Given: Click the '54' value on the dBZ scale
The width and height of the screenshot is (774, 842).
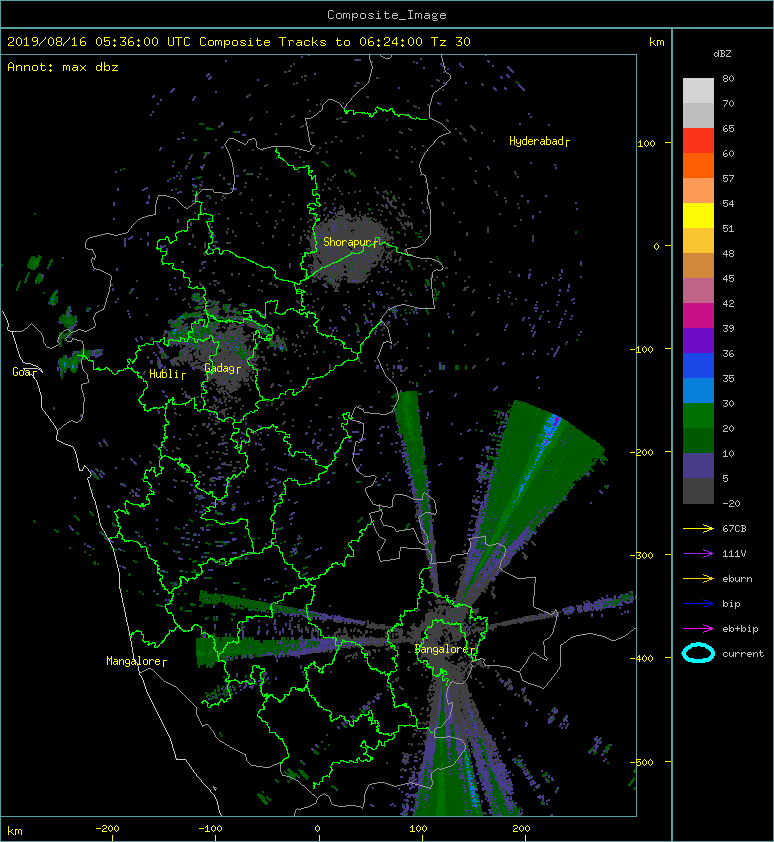Looking at the screenshot, I should tap(728, 204).
